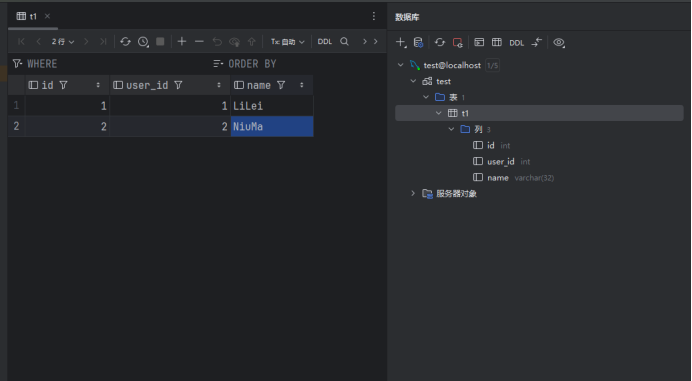
Task: Revert selected changes in the grid
Action: click(x=217, y=41)
